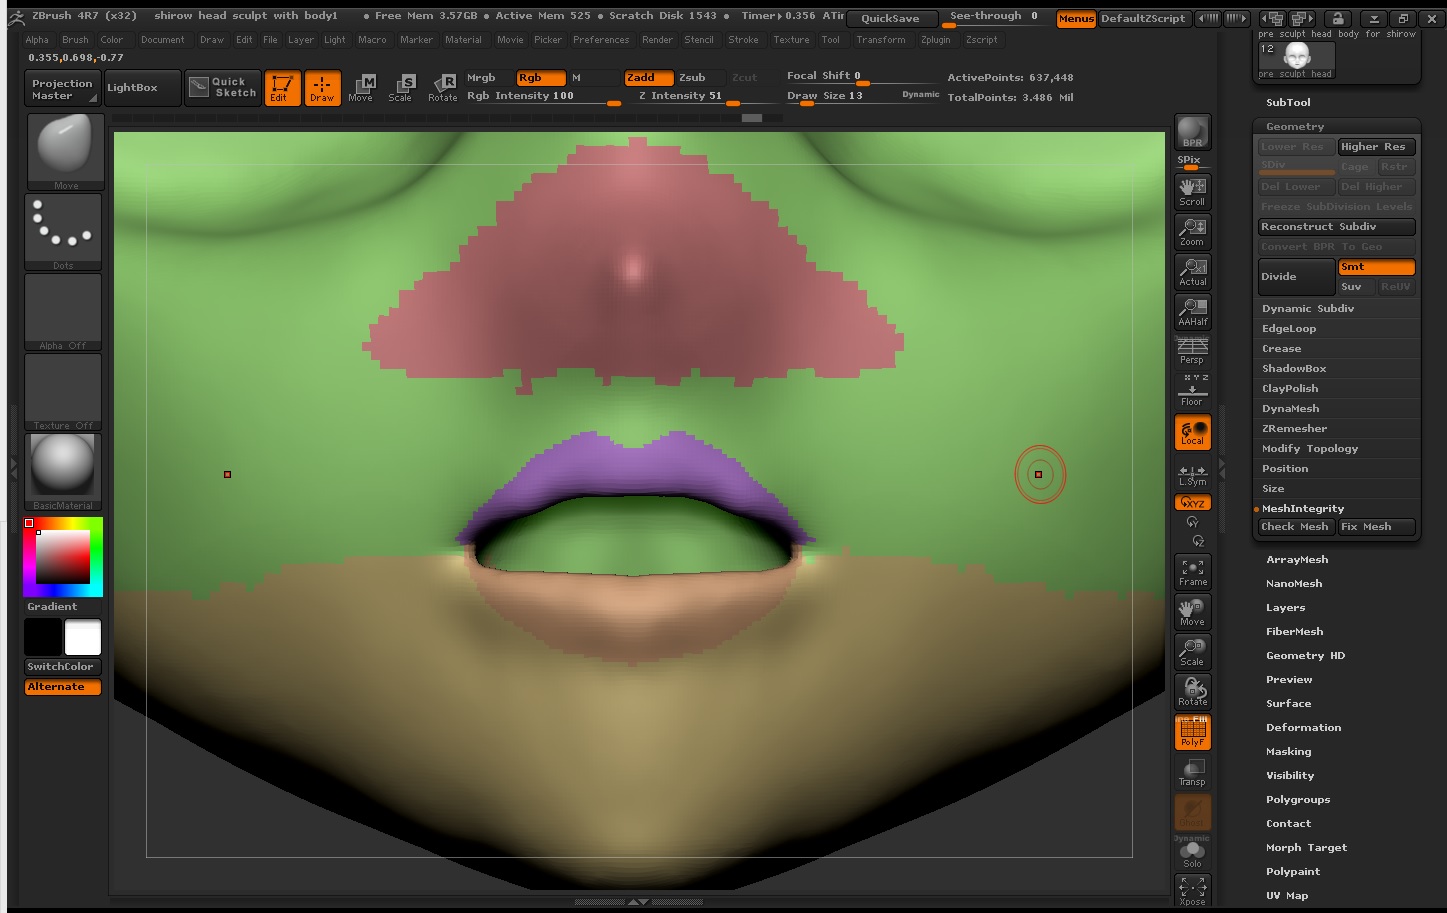Viewport: 1447px width, 913px height.
Task: Toggle Xyz rotation mode
Action: 1192,503
